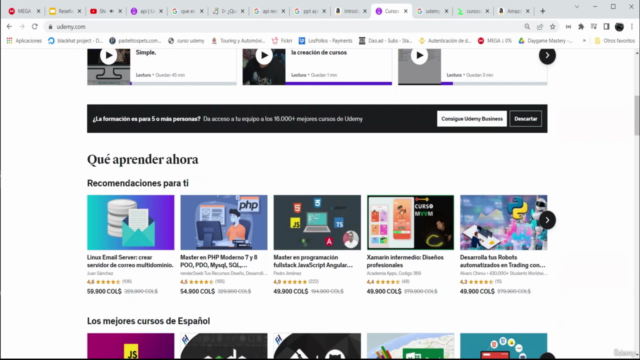Play the 'la creación de cursos' lecture

tap(264, 56)
